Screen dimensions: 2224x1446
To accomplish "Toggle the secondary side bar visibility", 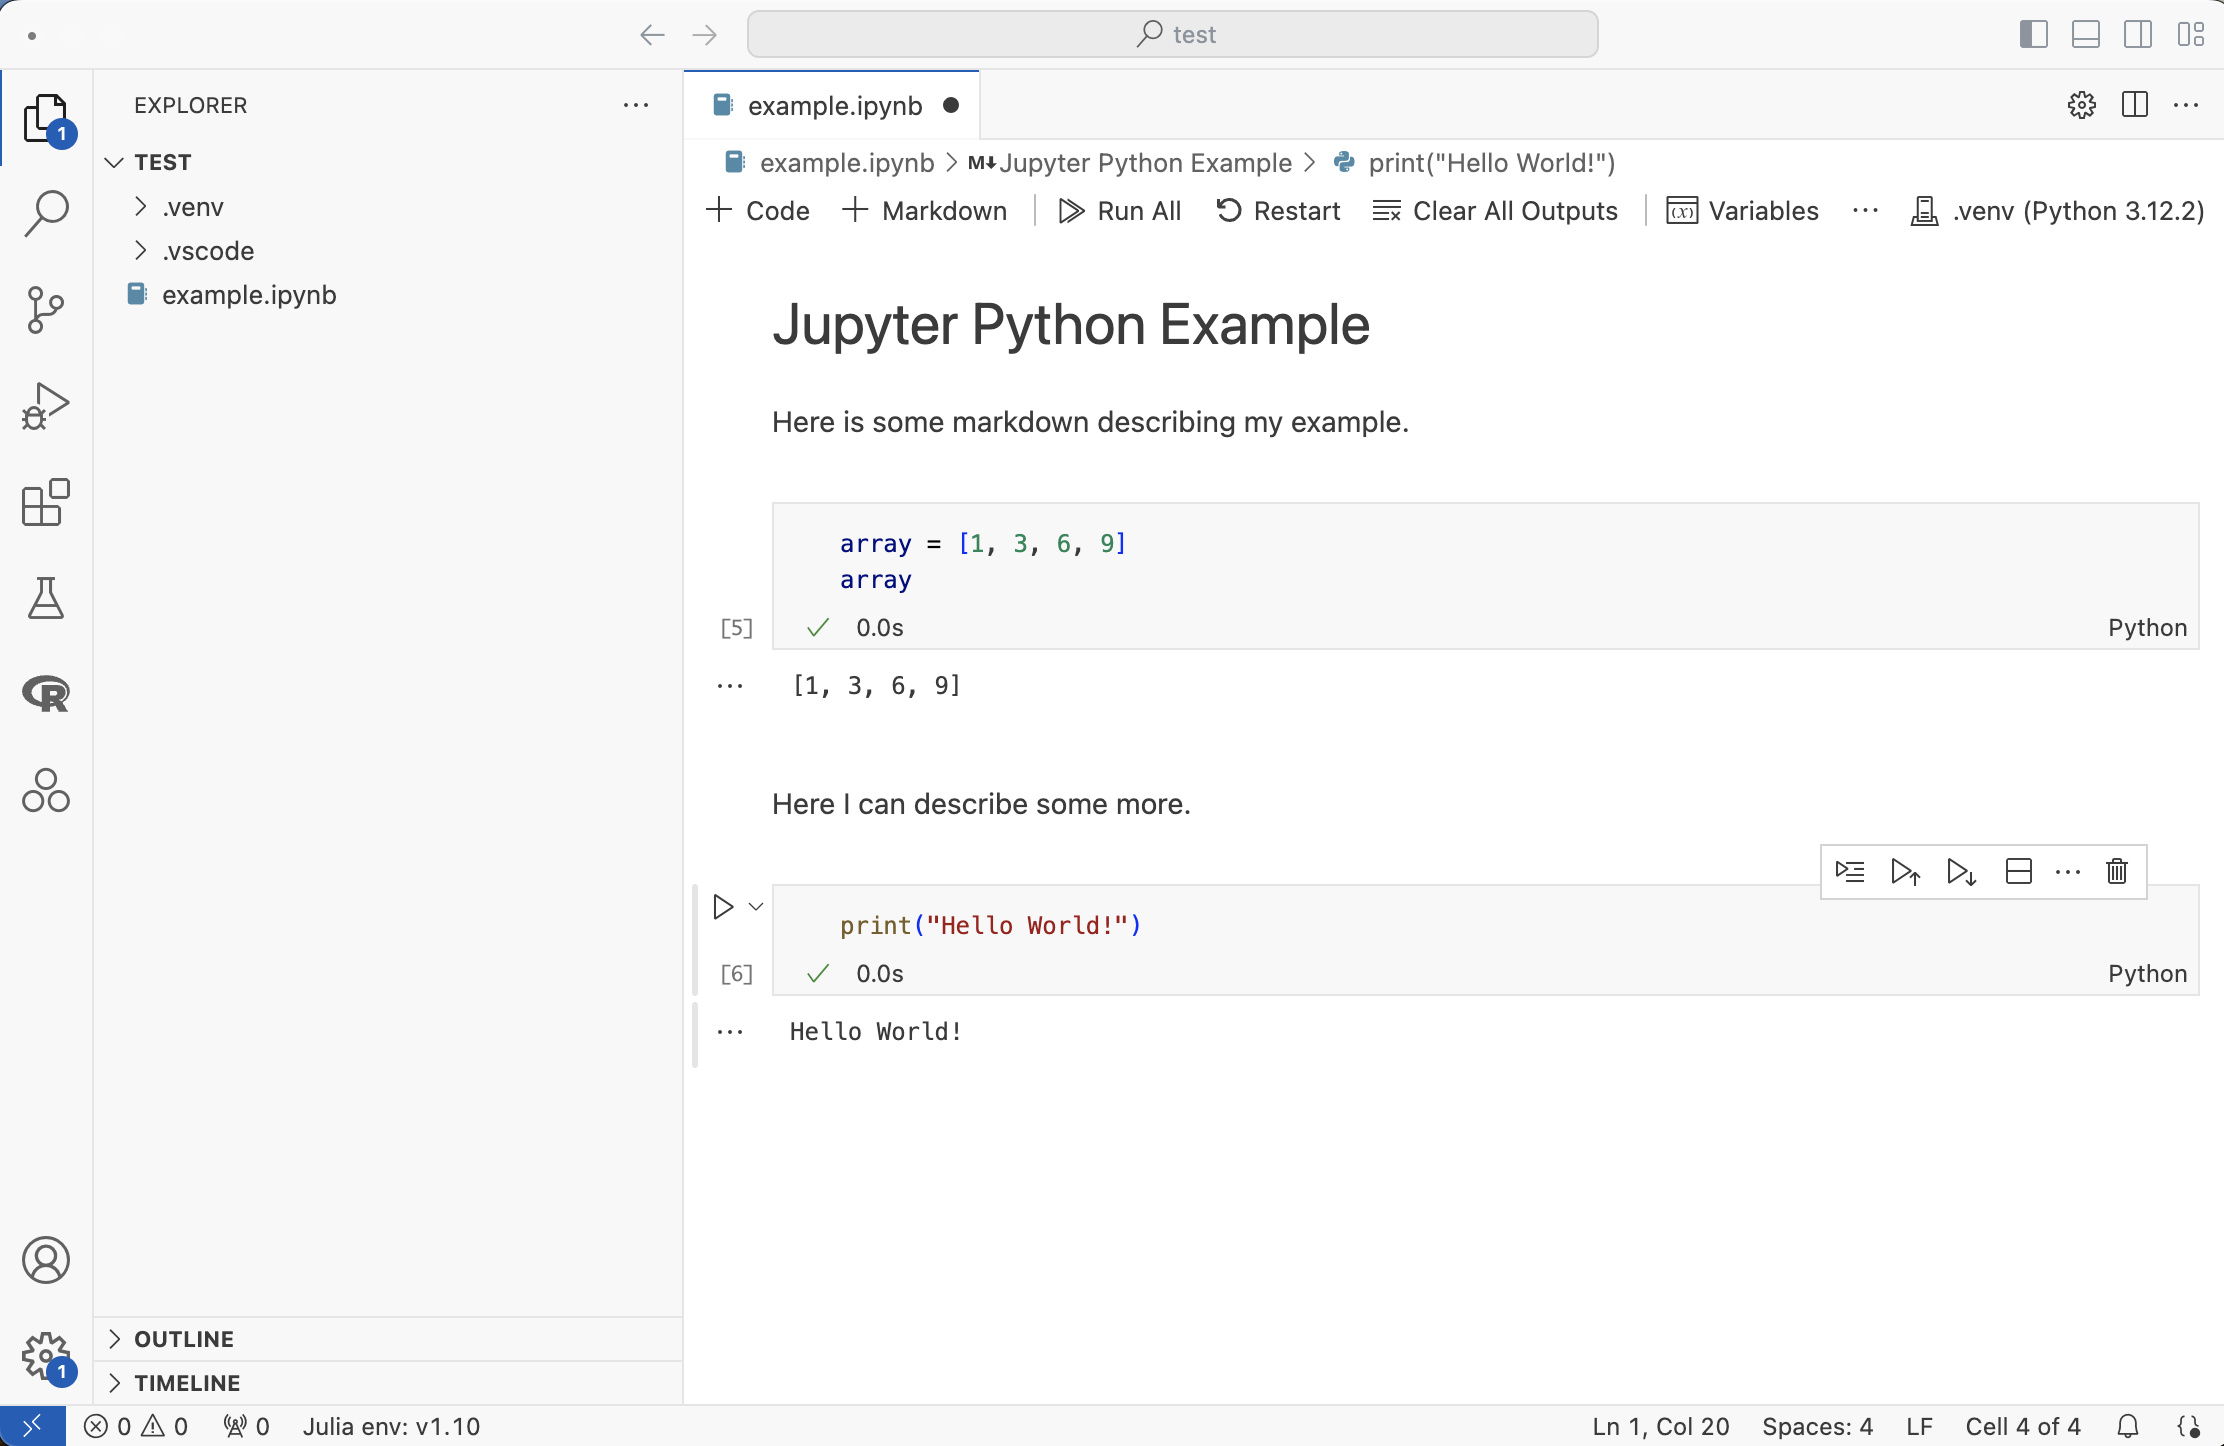I will point(2137,34).
